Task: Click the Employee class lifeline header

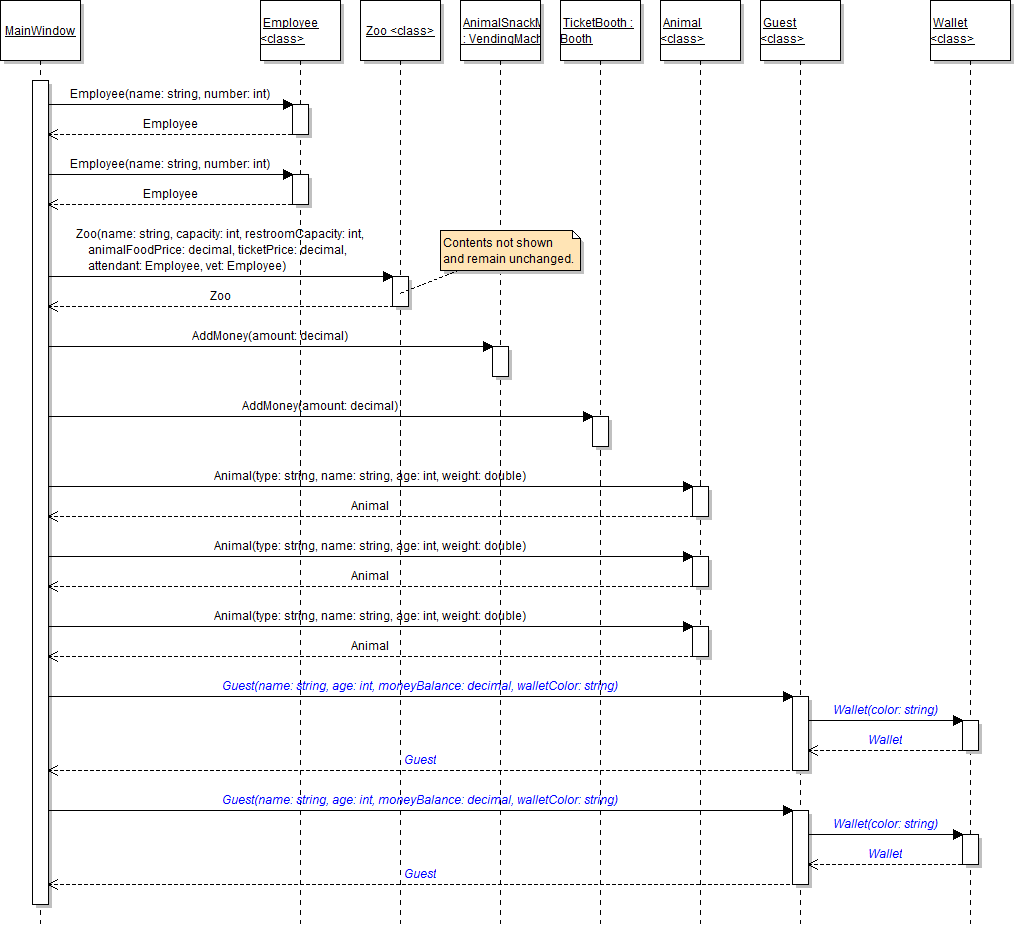Action: 300,31
